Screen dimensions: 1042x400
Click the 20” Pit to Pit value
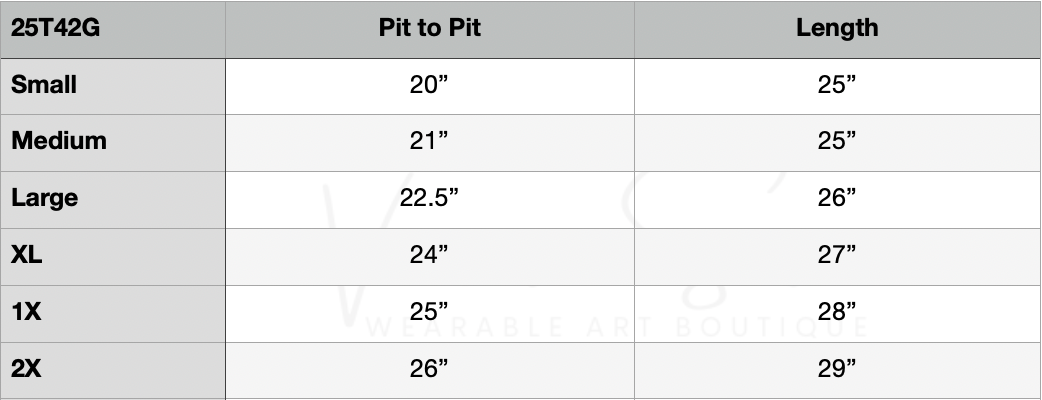(429, 85)
